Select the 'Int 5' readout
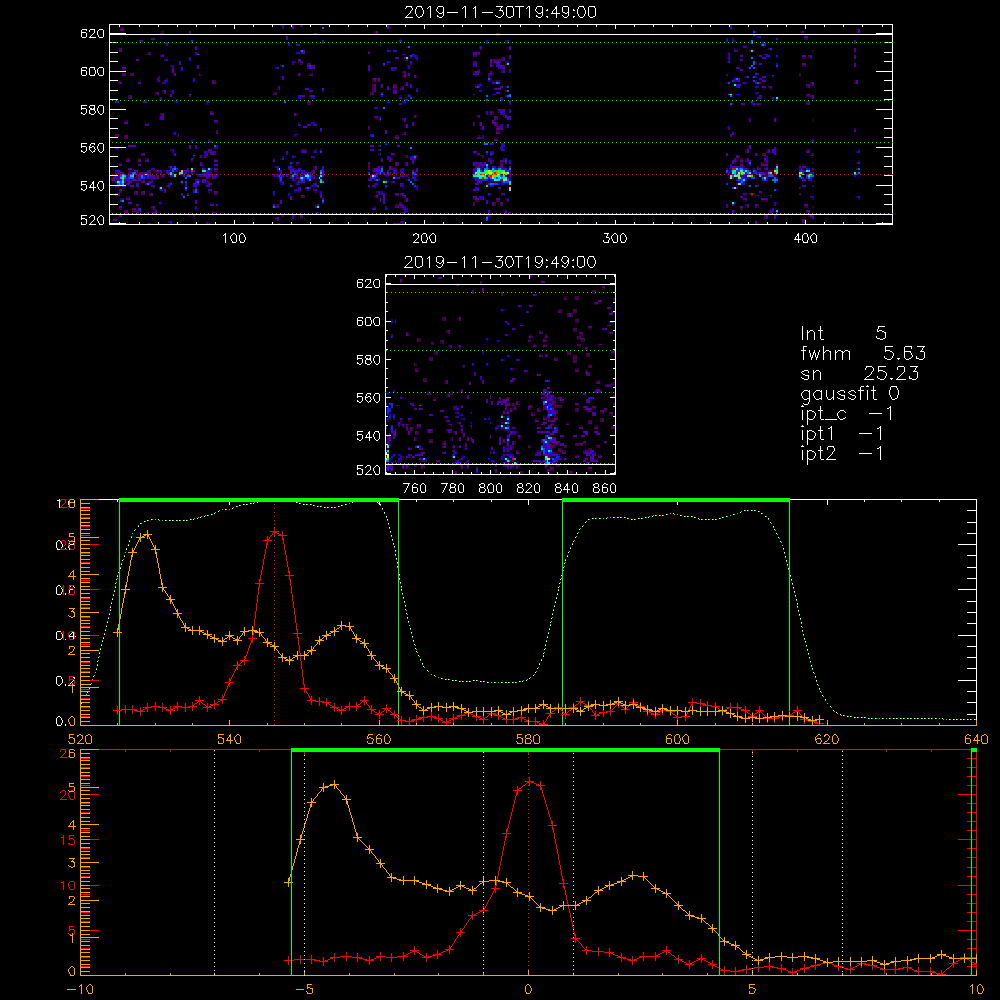 pyautogui.click(x=843, y=334)
